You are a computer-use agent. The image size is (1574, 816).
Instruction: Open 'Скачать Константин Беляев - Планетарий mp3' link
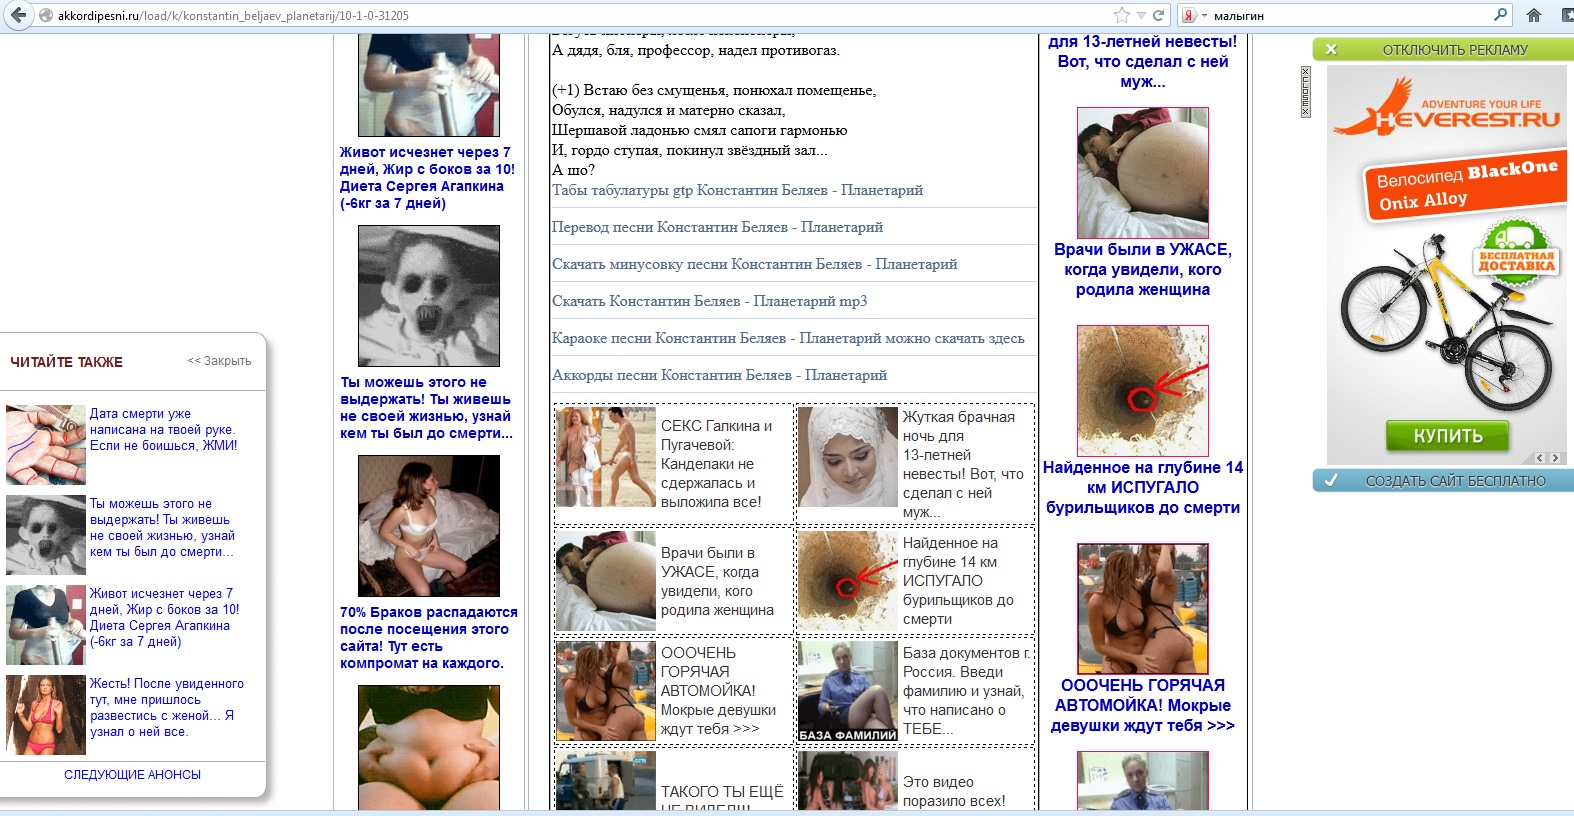tap(709, 301)
